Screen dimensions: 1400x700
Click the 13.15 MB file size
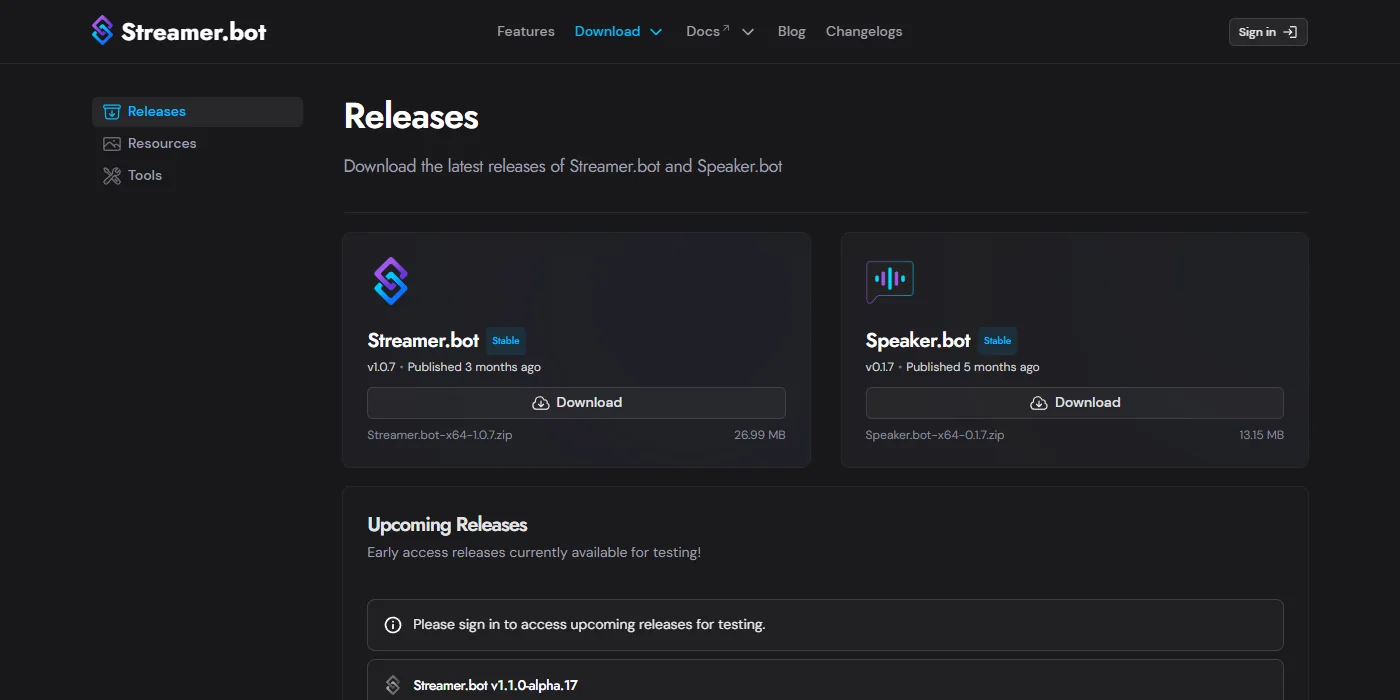(x=1262, y=435)
